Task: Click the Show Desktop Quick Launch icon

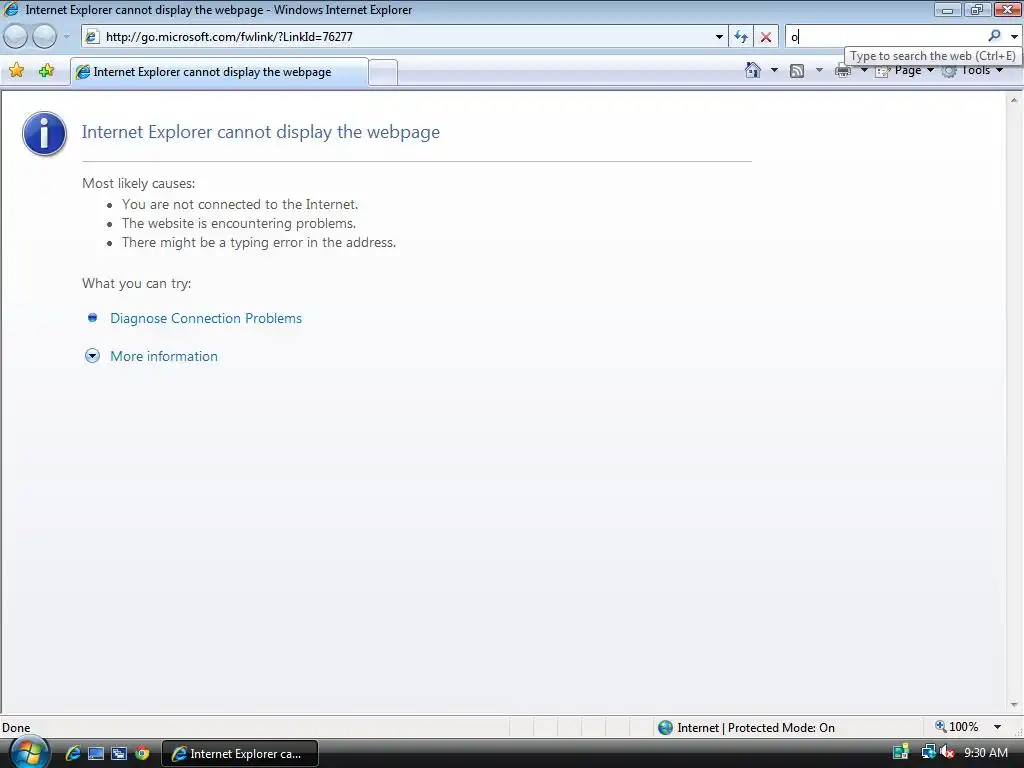Action: coord(96,754)
